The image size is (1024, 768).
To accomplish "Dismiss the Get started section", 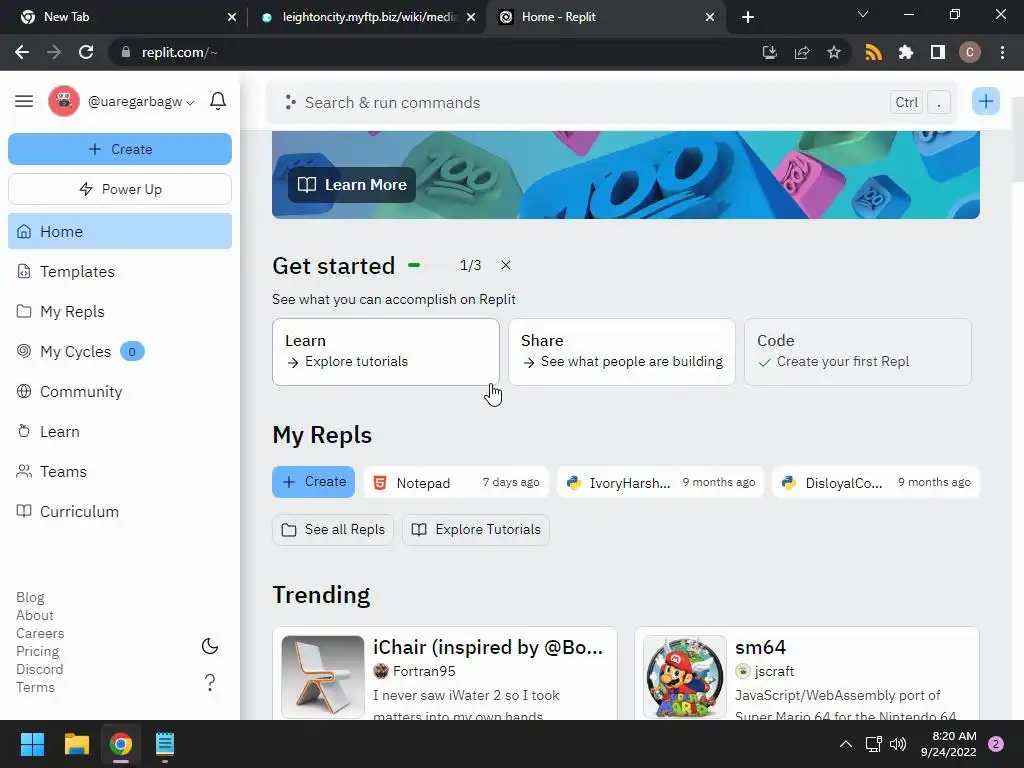I will point(506,265).
